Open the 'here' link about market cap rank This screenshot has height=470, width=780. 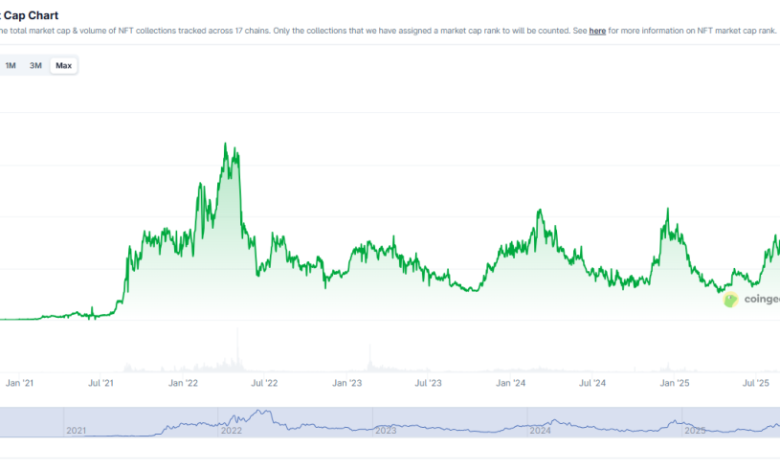point(597,32)
